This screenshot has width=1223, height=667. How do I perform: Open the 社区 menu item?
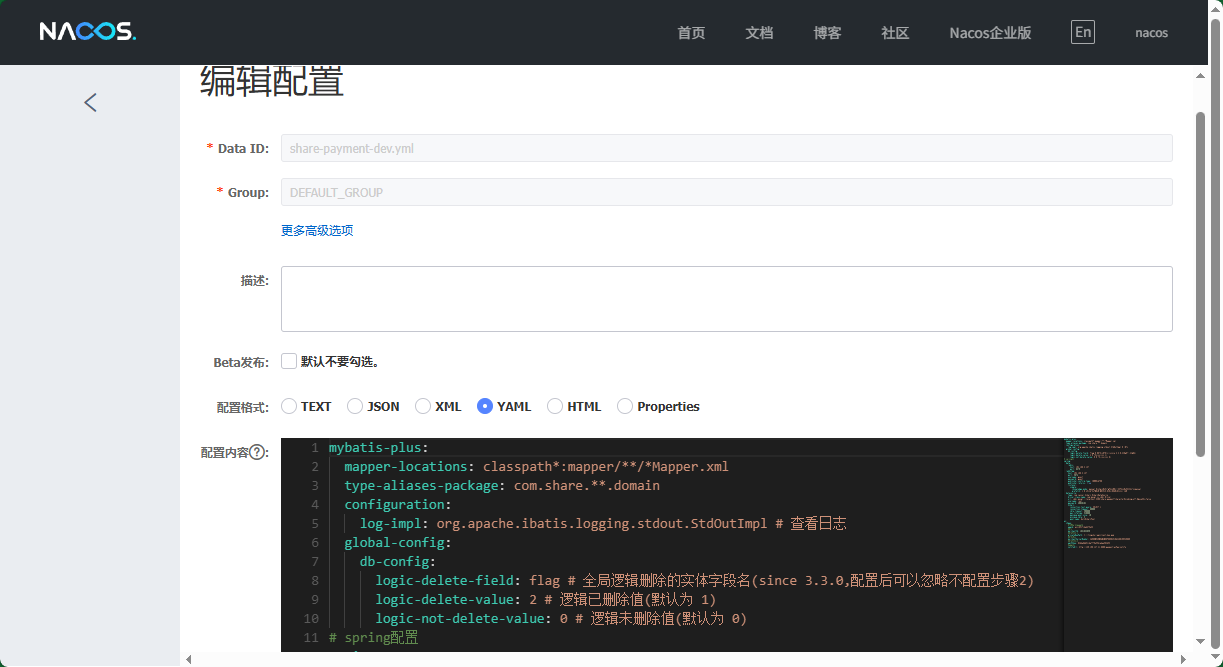pos(895,33)
